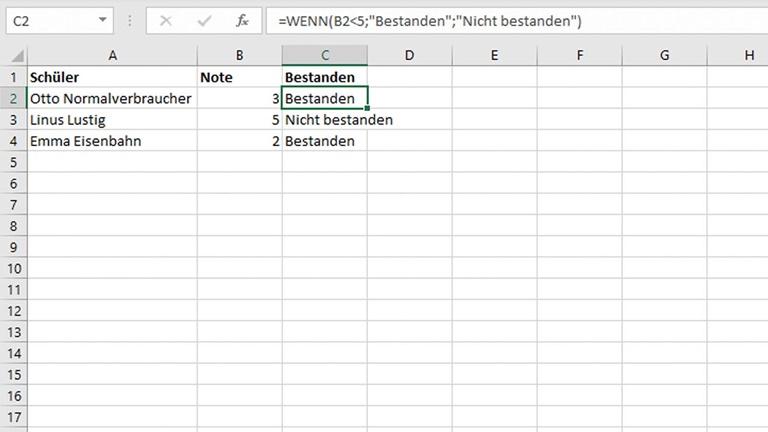Image resolution: width=768 pixels, height=432 pixels.
Task: Select column B header
Action: tap(239, 56)
